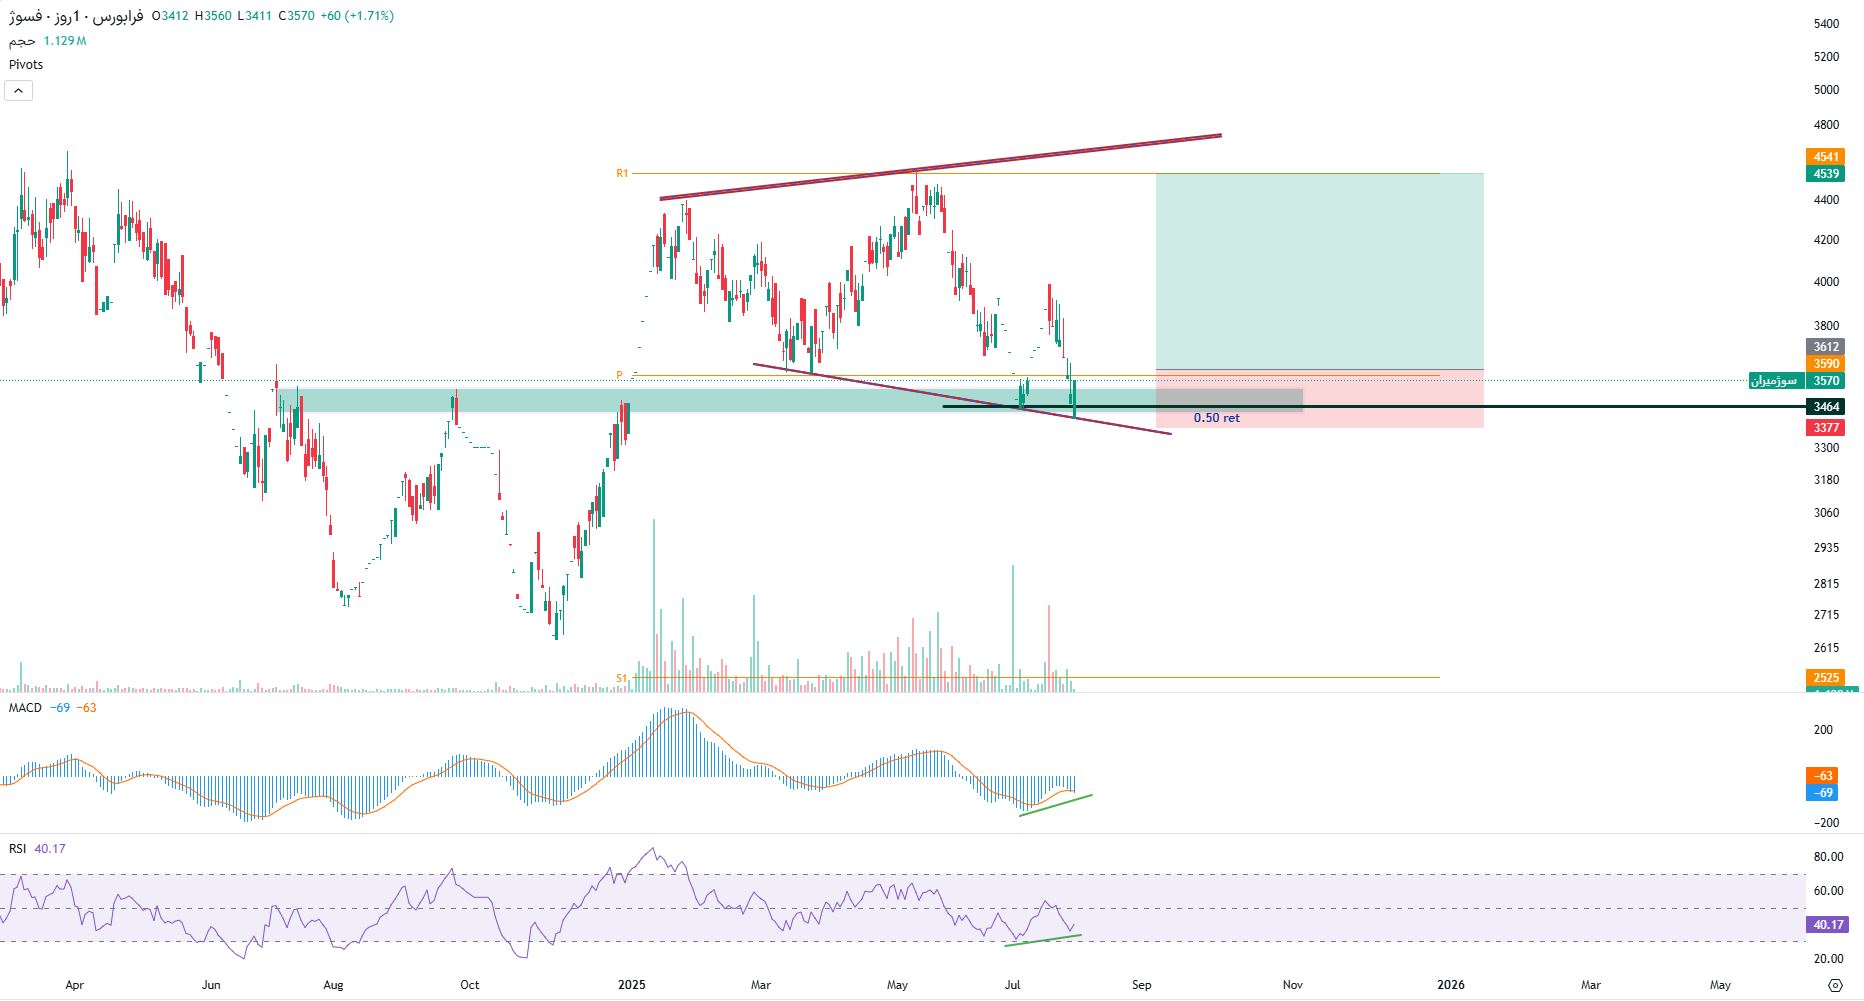Image resolution: width=1864 pixels, height=1001 pixels.
Task: Click the RSI value label 40.17 on axis
Action: pyautogui.click(x=1828, y=925)
